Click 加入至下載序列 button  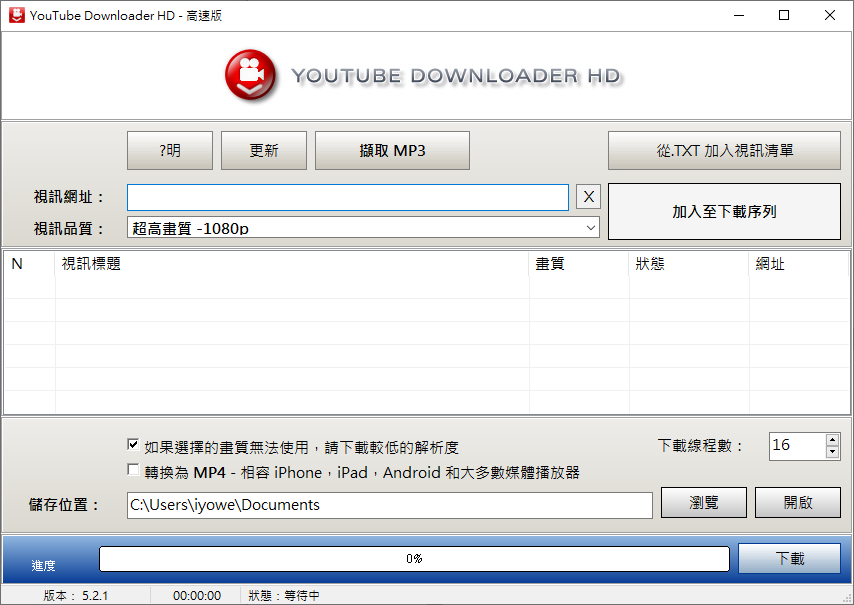pos(724,211)
